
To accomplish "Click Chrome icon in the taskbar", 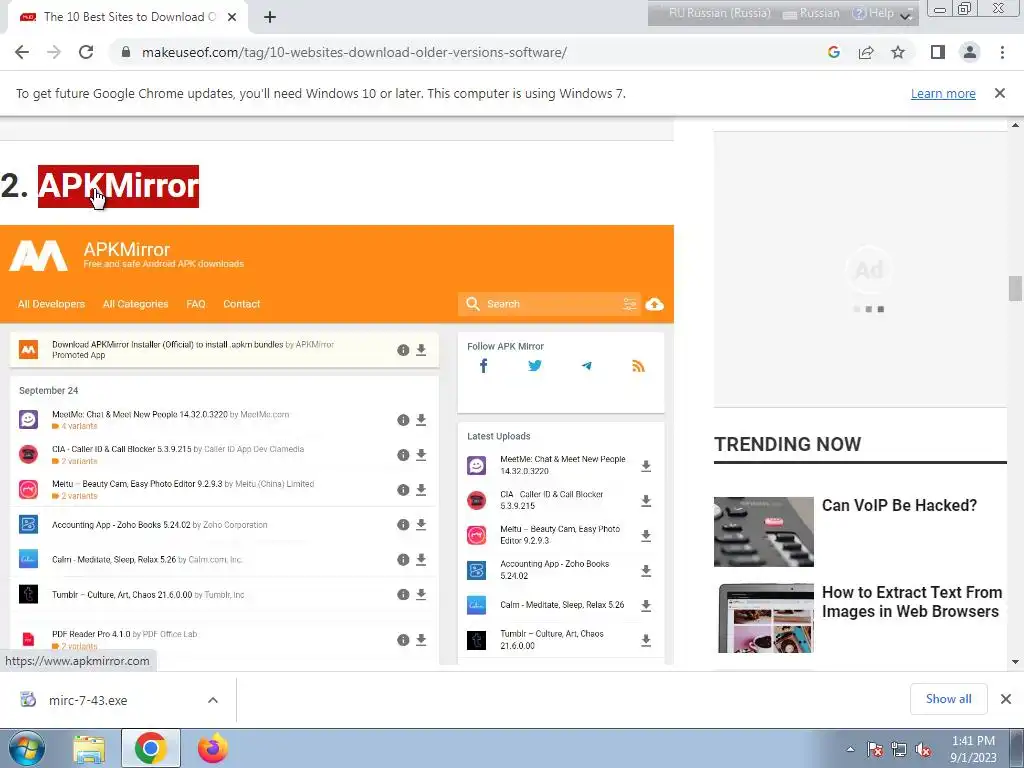I will coord(151,748).
